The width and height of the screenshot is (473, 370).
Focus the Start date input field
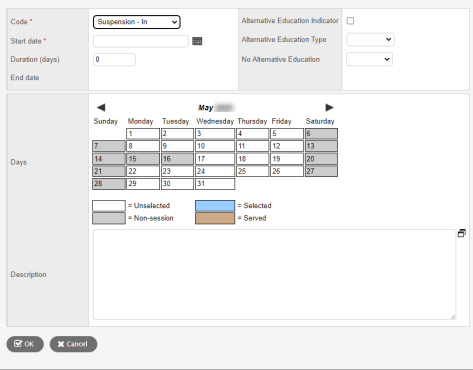pyautogui.click(x=141, y=41)
